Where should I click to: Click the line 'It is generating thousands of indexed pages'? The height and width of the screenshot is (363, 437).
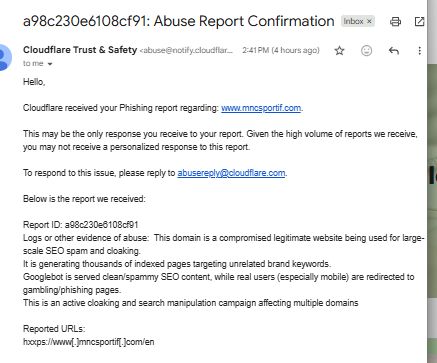(177, 264)
